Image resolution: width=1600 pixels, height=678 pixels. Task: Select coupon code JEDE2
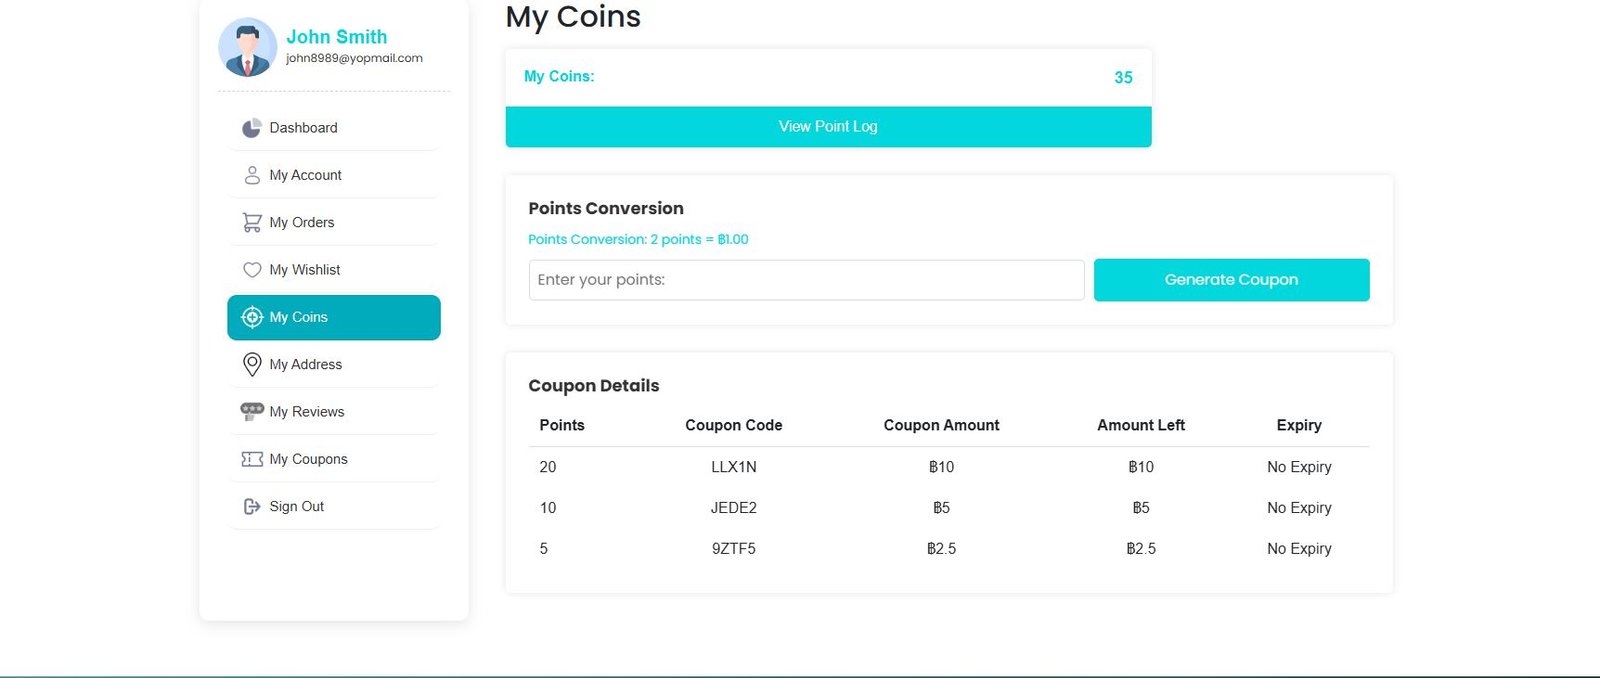coord(733,508)
